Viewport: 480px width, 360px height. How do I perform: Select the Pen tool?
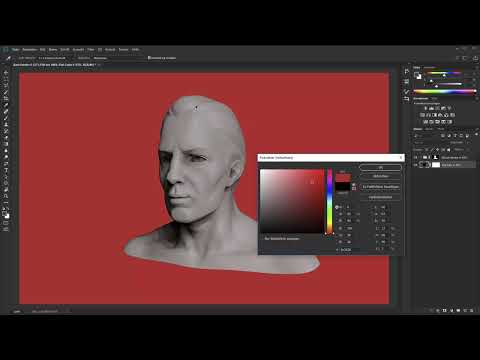point(6,163)
